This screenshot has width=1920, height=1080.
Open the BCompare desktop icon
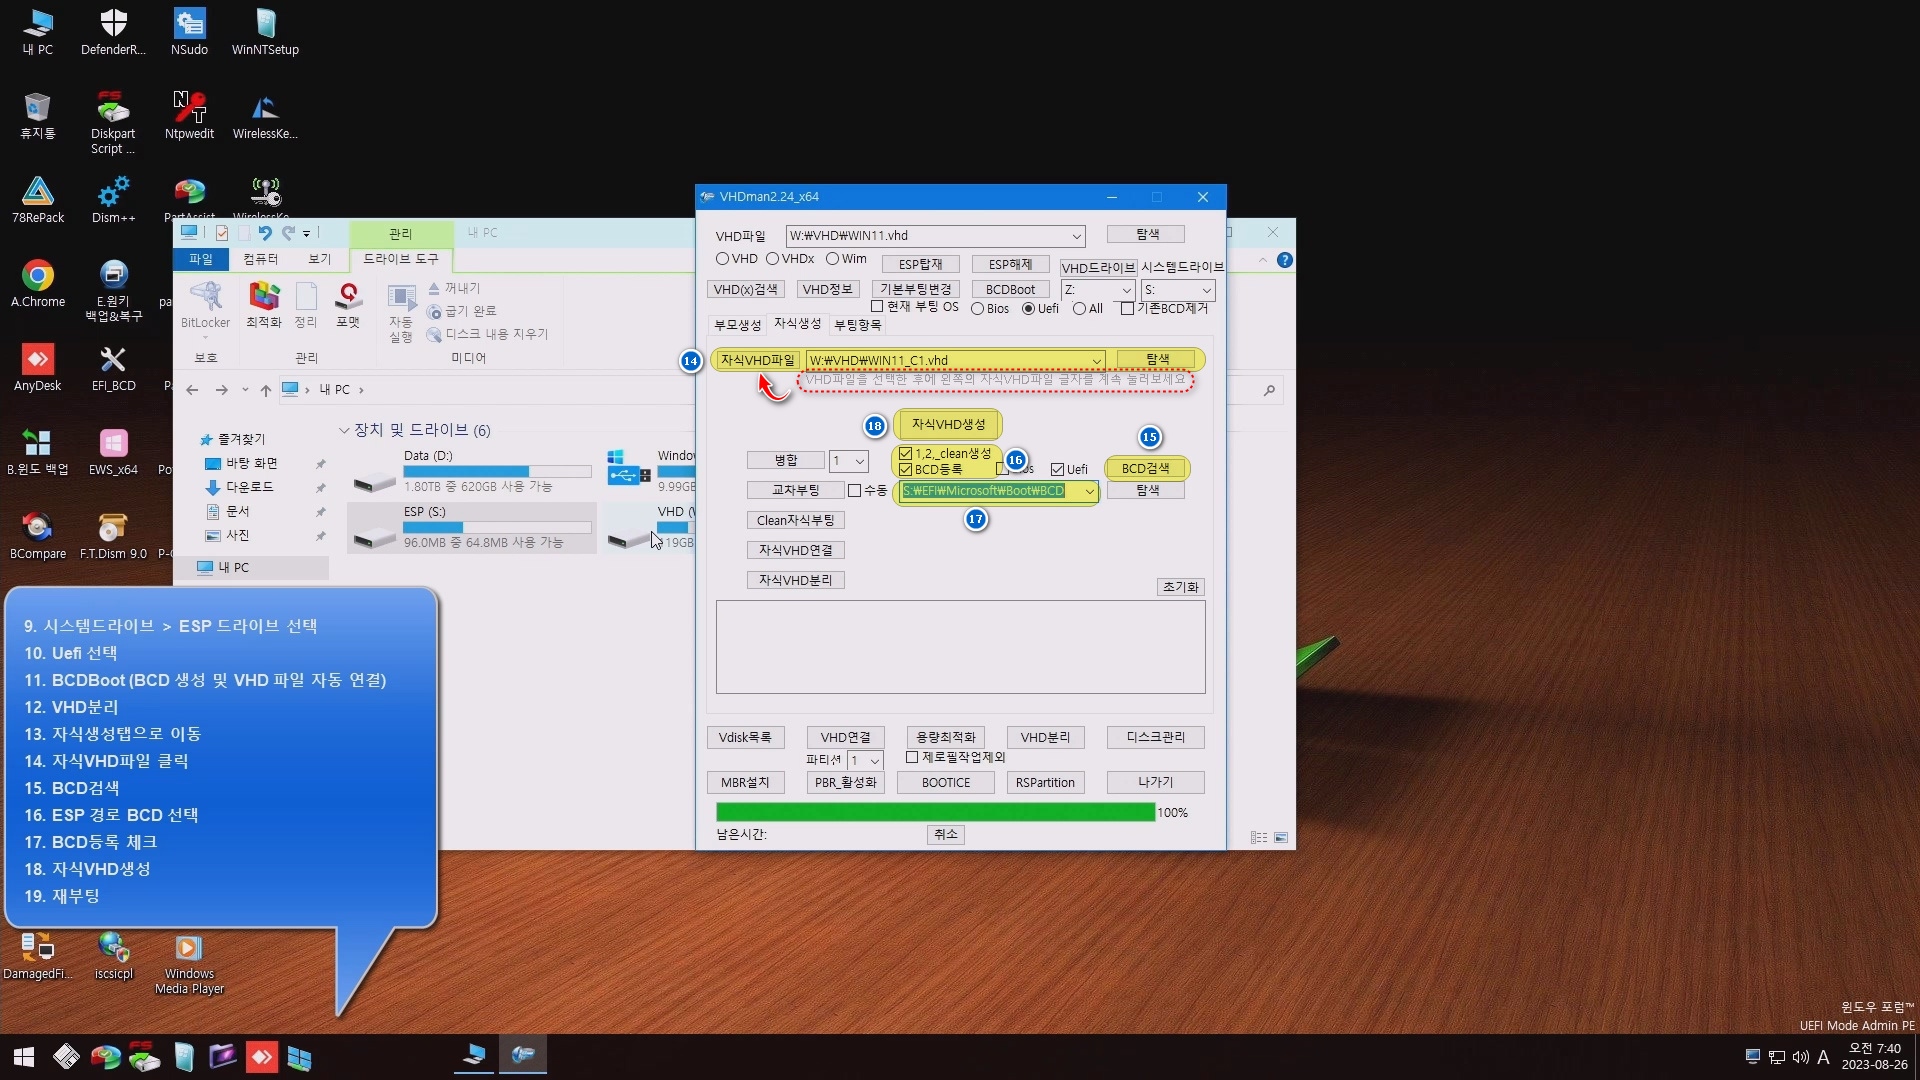37,534
